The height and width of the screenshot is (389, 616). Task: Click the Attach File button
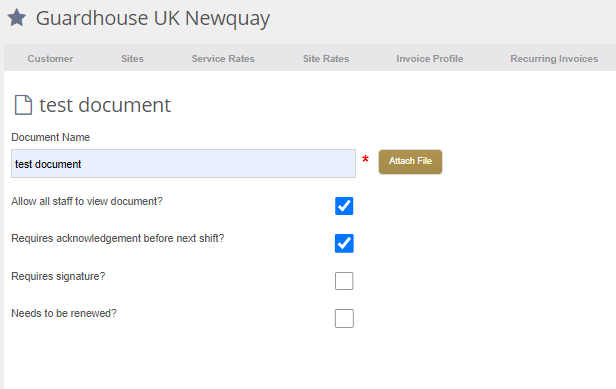[x=410, y=161]
